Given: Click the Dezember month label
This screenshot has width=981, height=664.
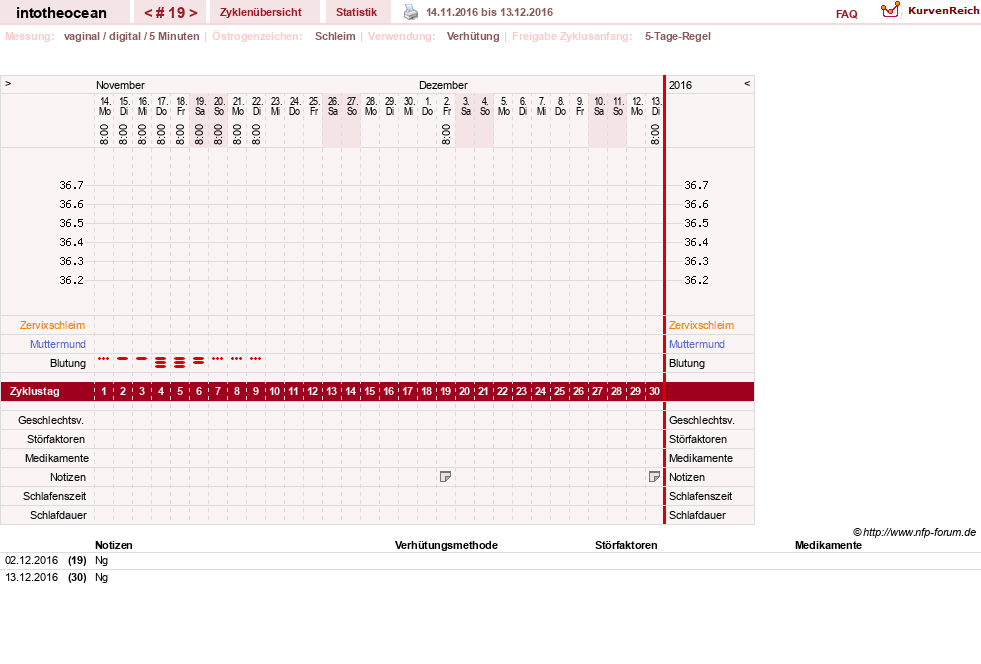Looking at the screenshot, I should coord(443,85).
